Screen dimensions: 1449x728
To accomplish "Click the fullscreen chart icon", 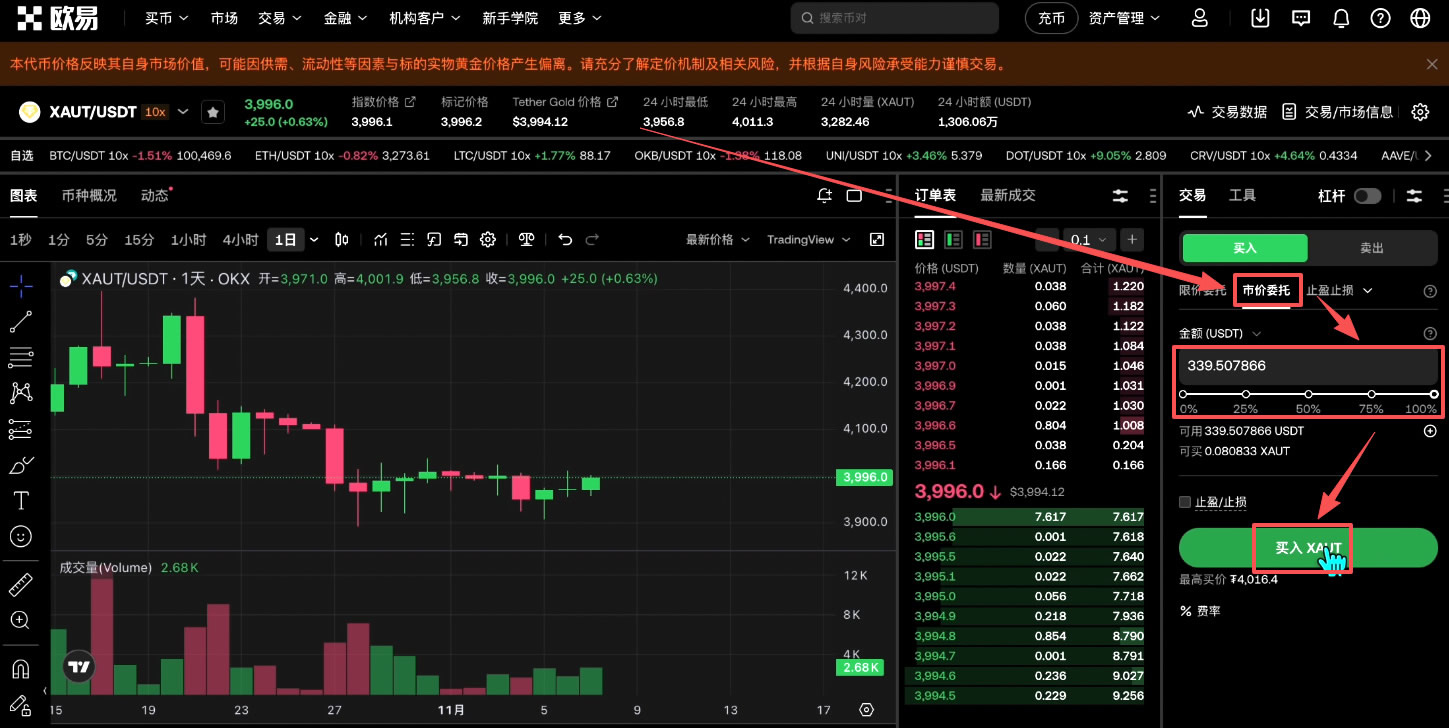I will pyautogui.click(x=877, y=240).
